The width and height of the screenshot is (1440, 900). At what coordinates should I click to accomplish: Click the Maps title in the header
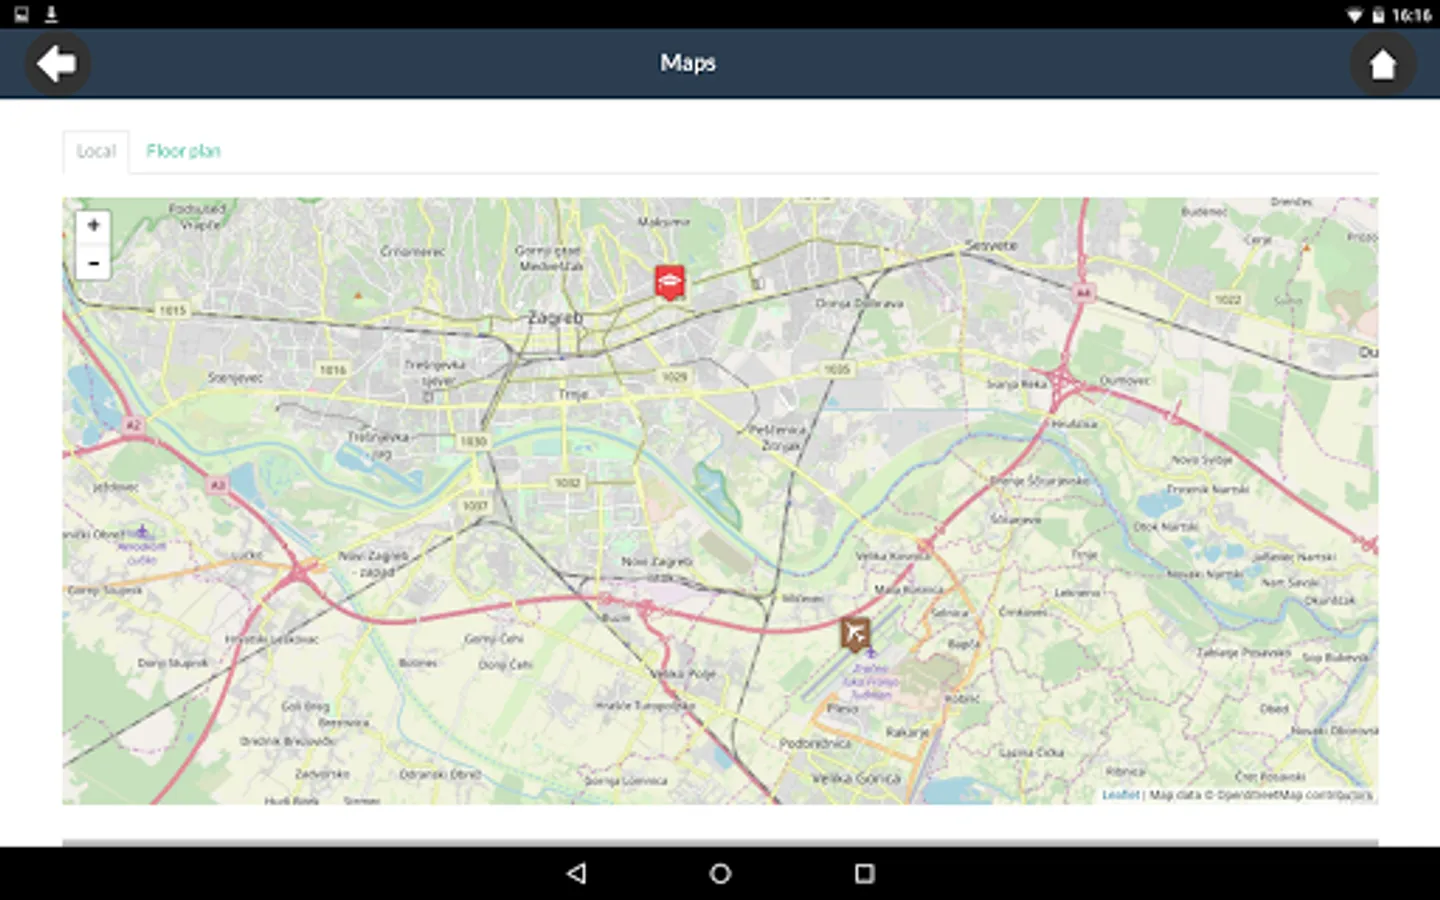pos(688,63)
